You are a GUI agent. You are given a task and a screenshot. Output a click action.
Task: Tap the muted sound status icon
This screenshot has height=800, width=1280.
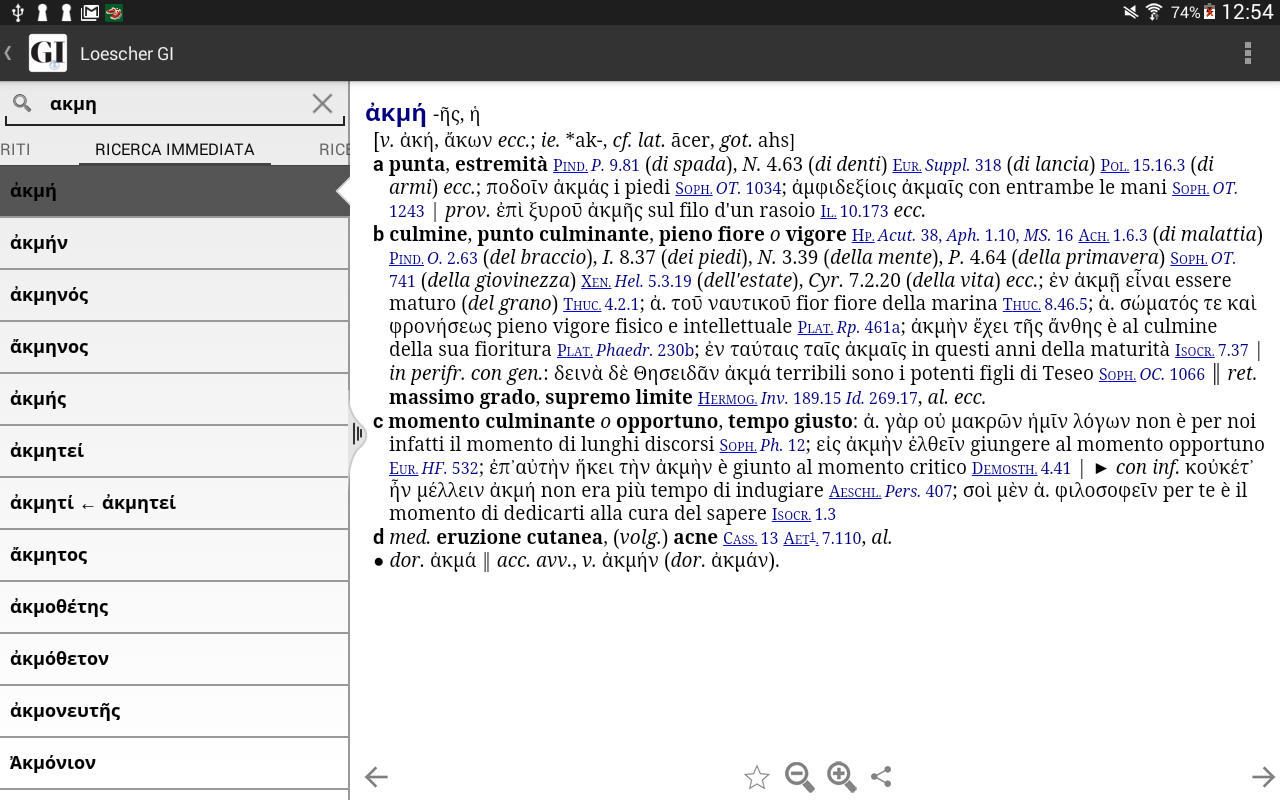pyautogui.click(x=1131, y=12)
